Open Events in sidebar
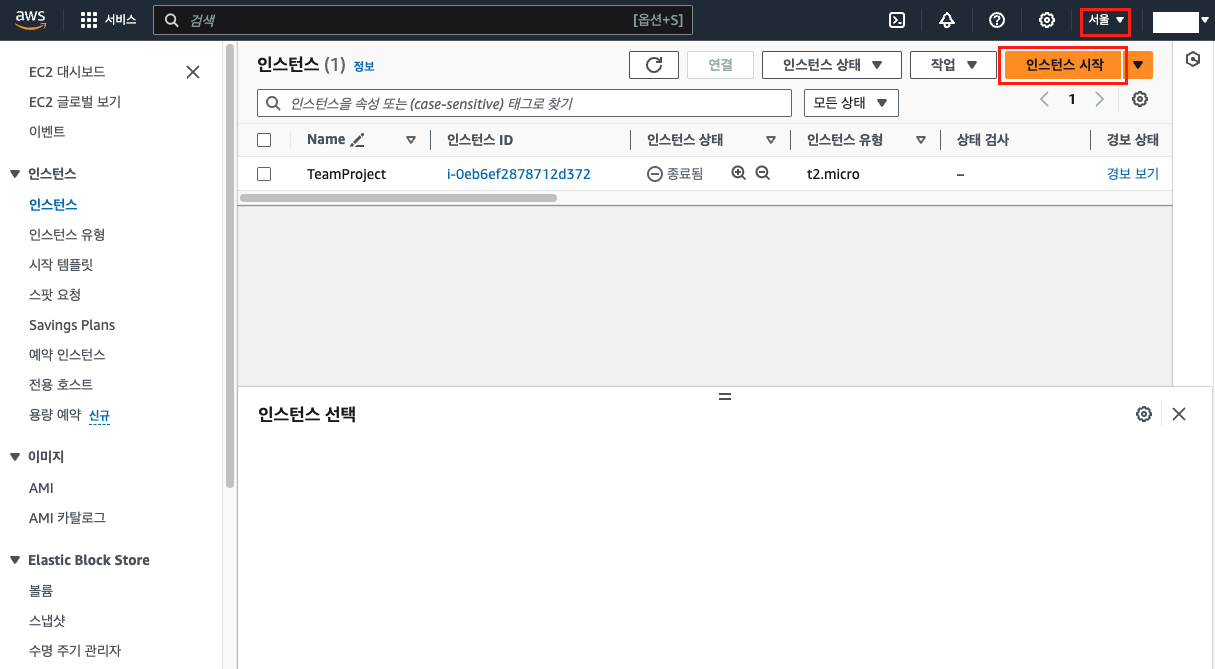Viewport: 1215px width, 669px height. coord(47,132)
